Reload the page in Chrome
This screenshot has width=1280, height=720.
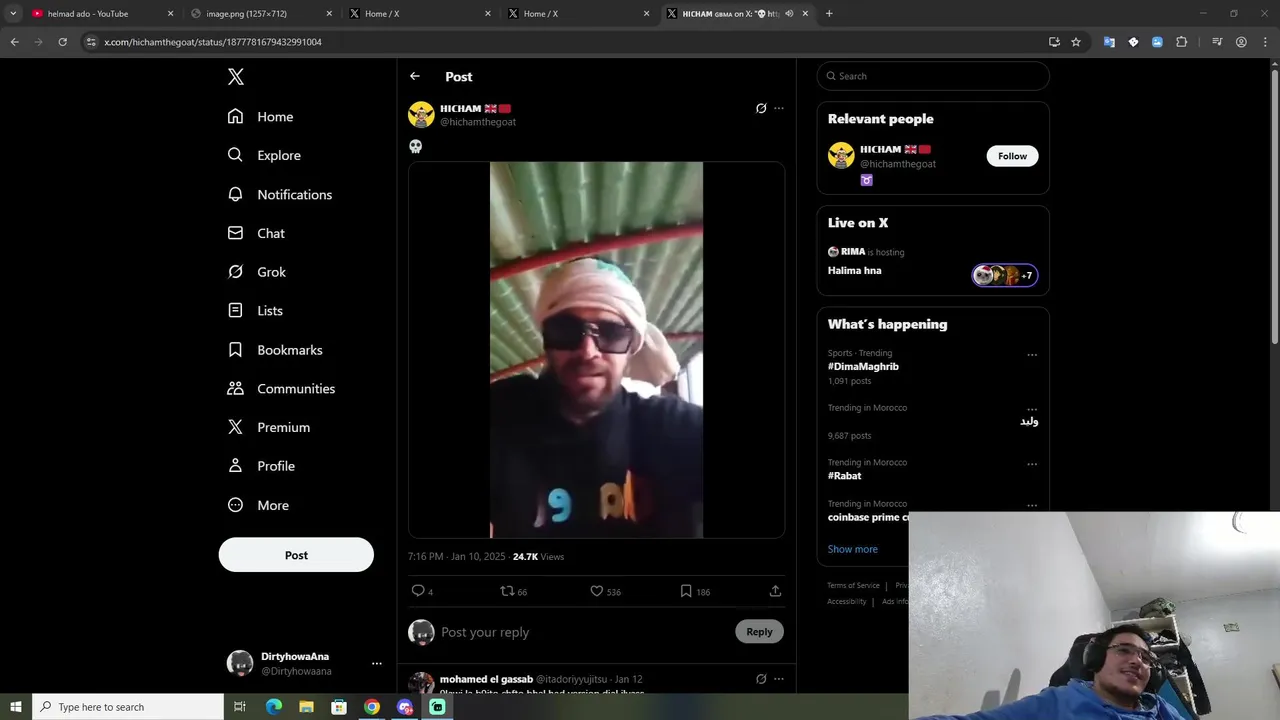coord(62,42)
